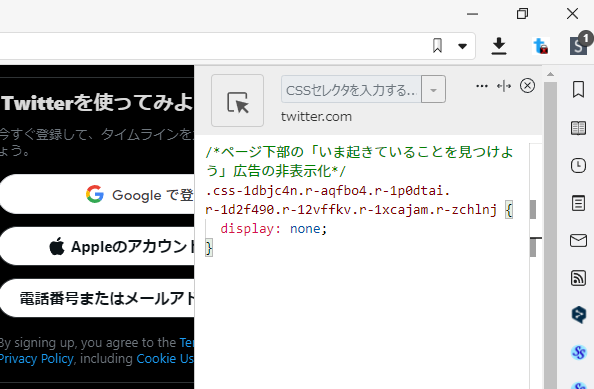
Task: Open the sidebar bookmarks icon
Action: 578,90
